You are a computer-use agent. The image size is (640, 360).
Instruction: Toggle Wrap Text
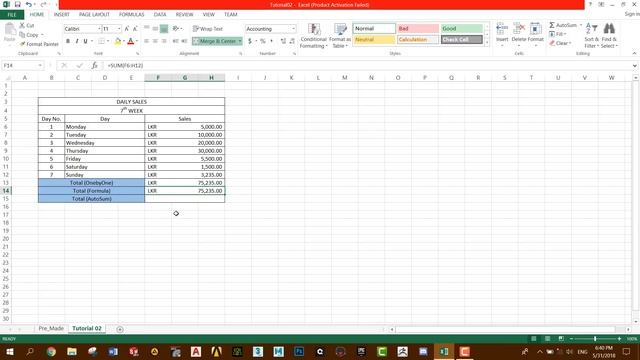(208, 29)
